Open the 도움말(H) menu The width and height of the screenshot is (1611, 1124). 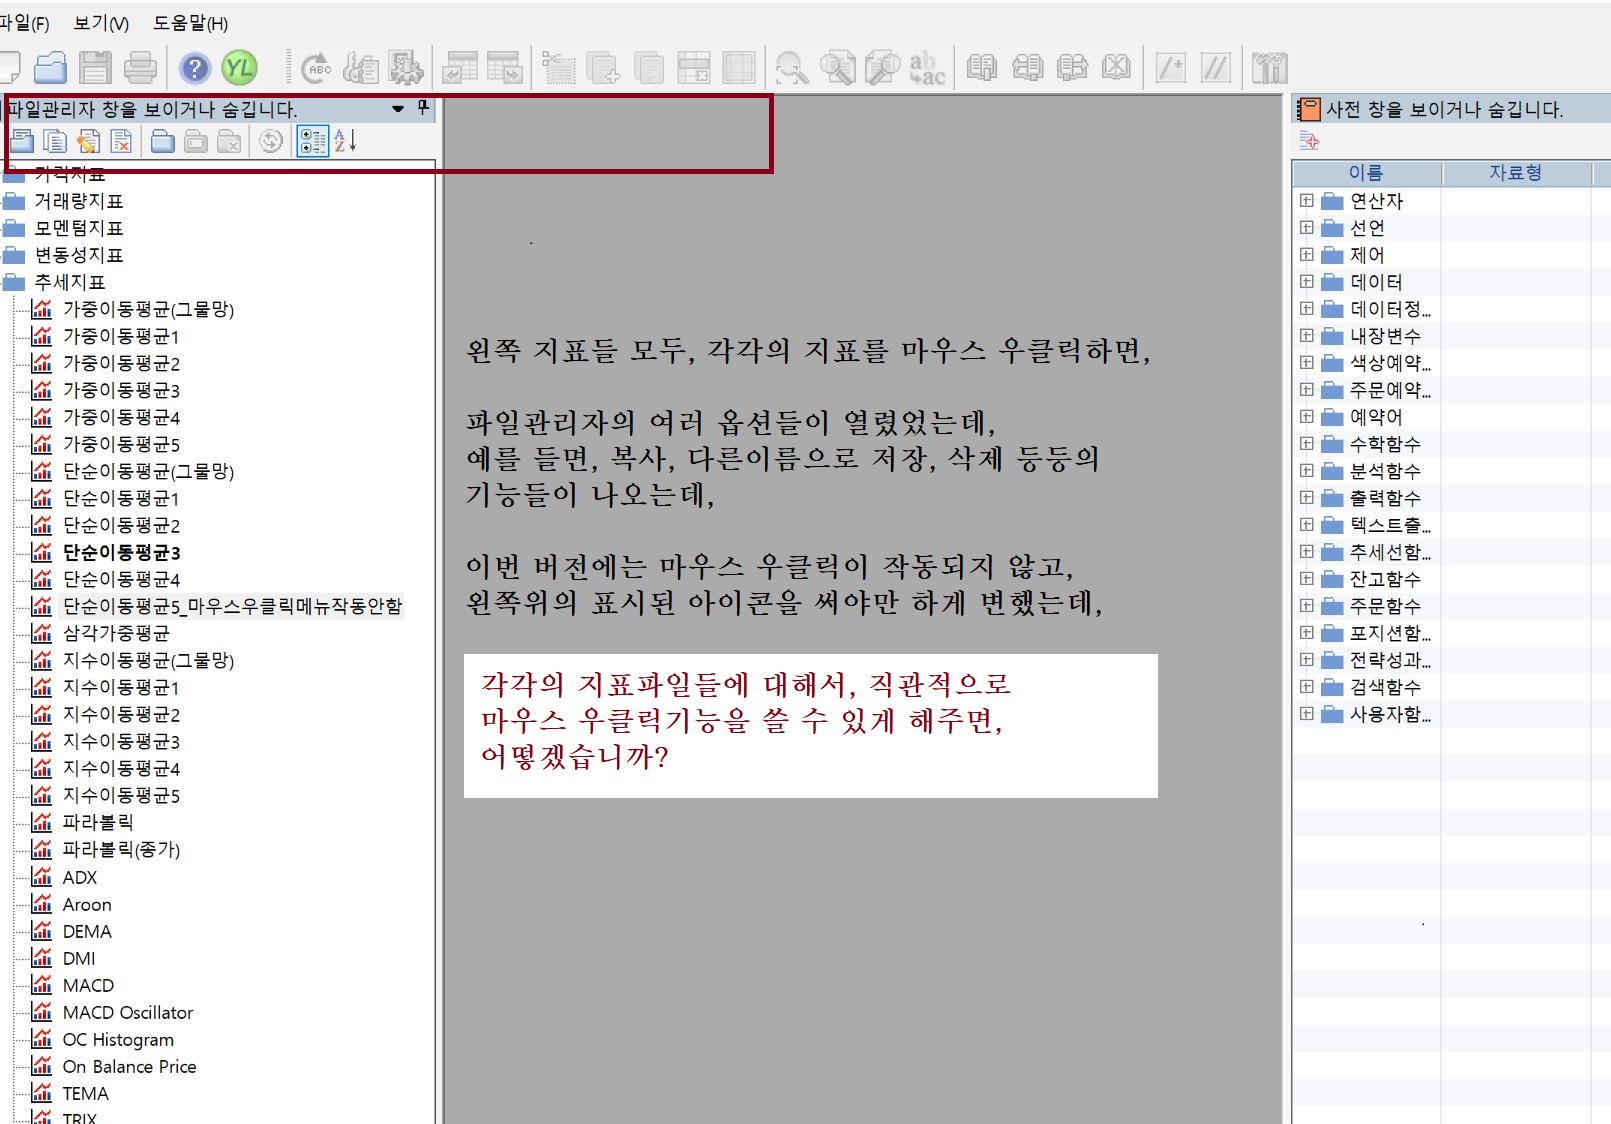click(x=190, y=23)
